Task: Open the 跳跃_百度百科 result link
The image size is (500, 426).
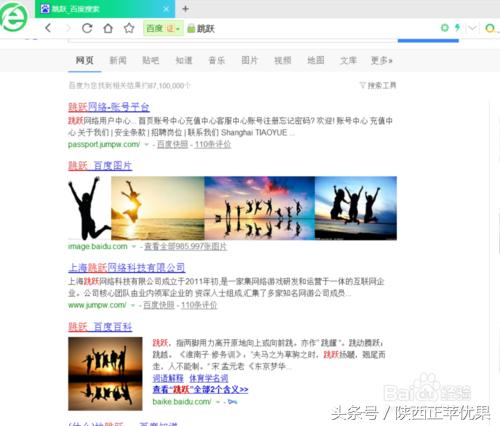Action: [100, 327]
